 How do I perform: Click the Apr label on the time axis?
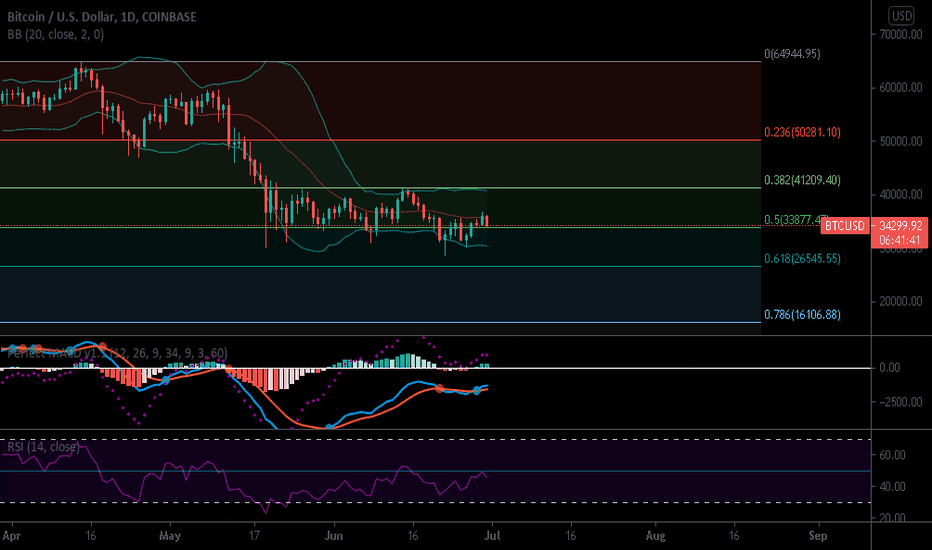[x=11, y=536]
